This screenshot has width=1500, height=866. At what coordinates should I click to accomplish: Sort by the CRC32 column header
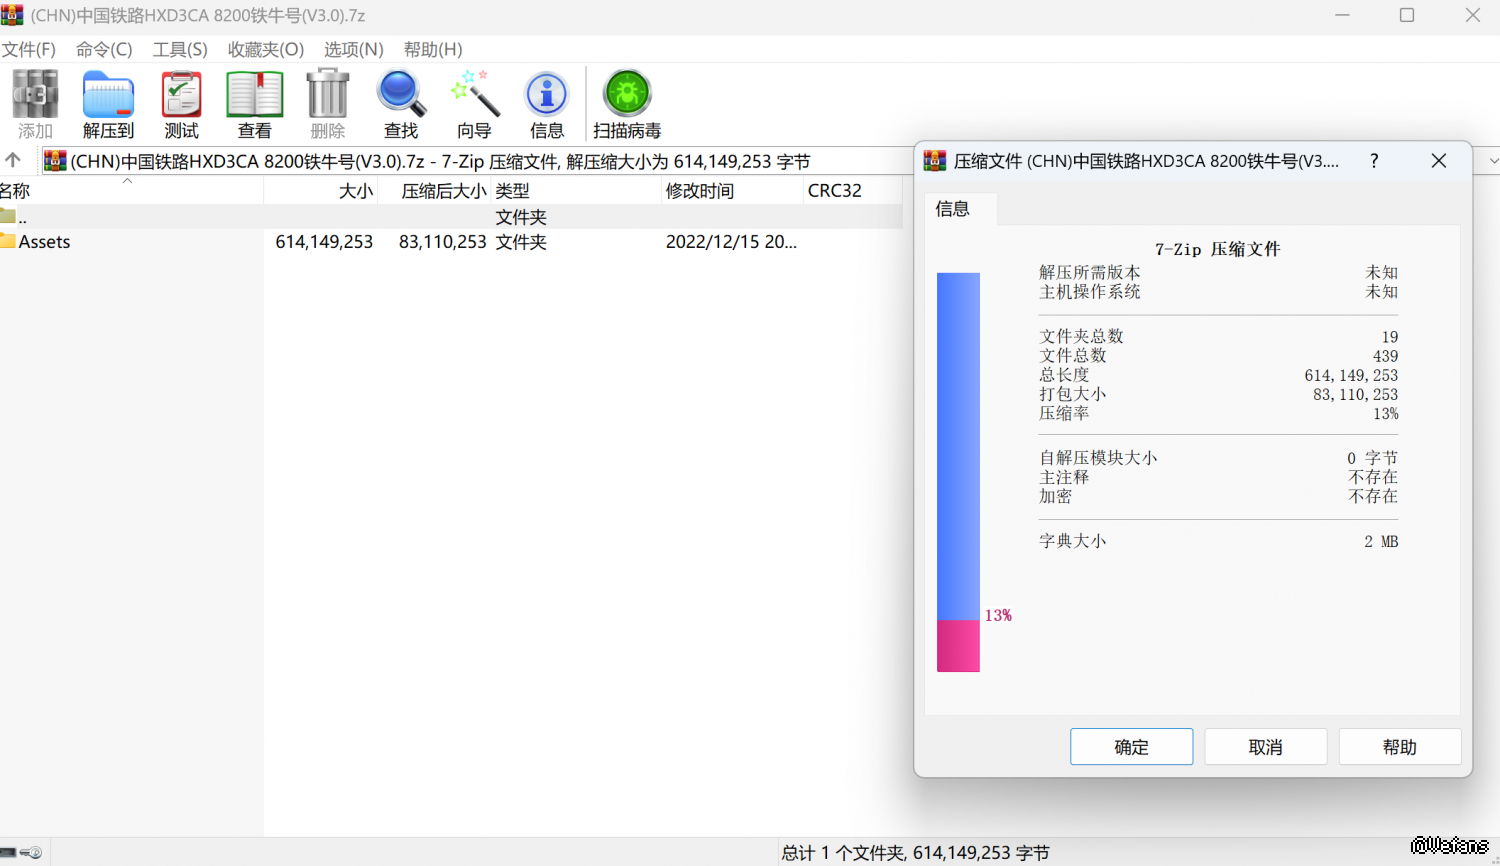tap(853, 190)
